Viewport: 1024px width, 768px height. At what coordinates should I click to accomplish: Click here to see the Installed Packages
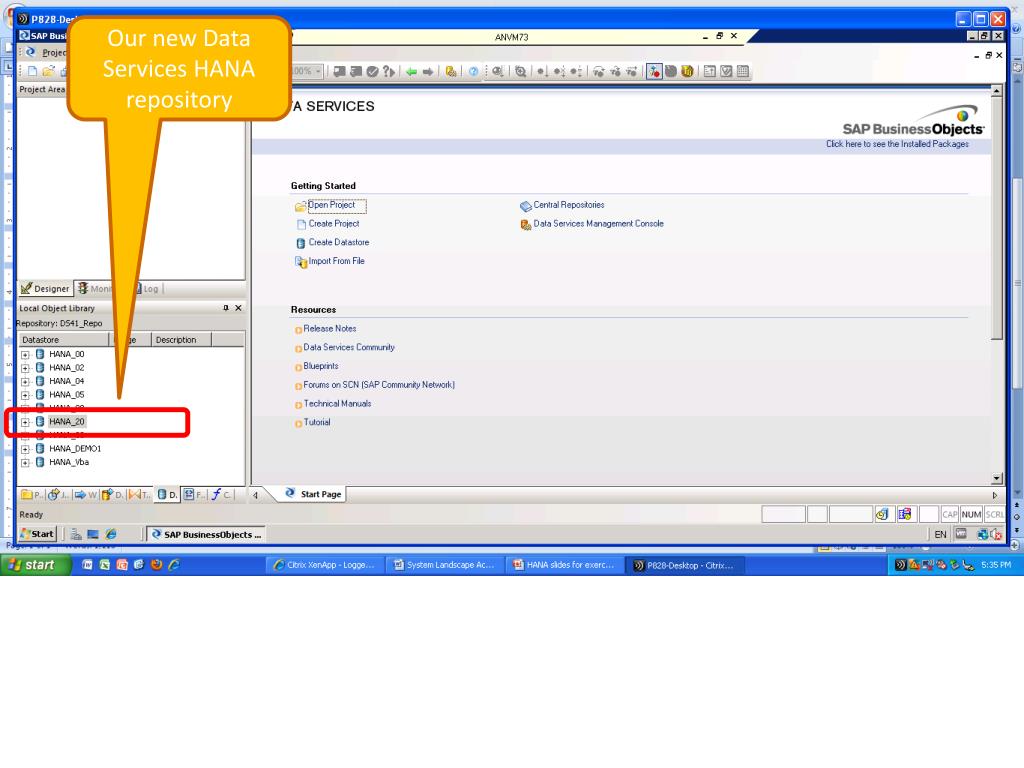point(897,144)
